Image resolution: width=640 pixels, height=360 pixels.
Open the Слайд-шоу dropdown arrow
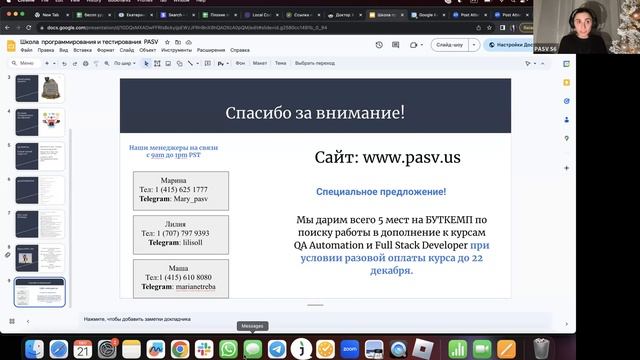pyautogui.click(x=474, y=45)
